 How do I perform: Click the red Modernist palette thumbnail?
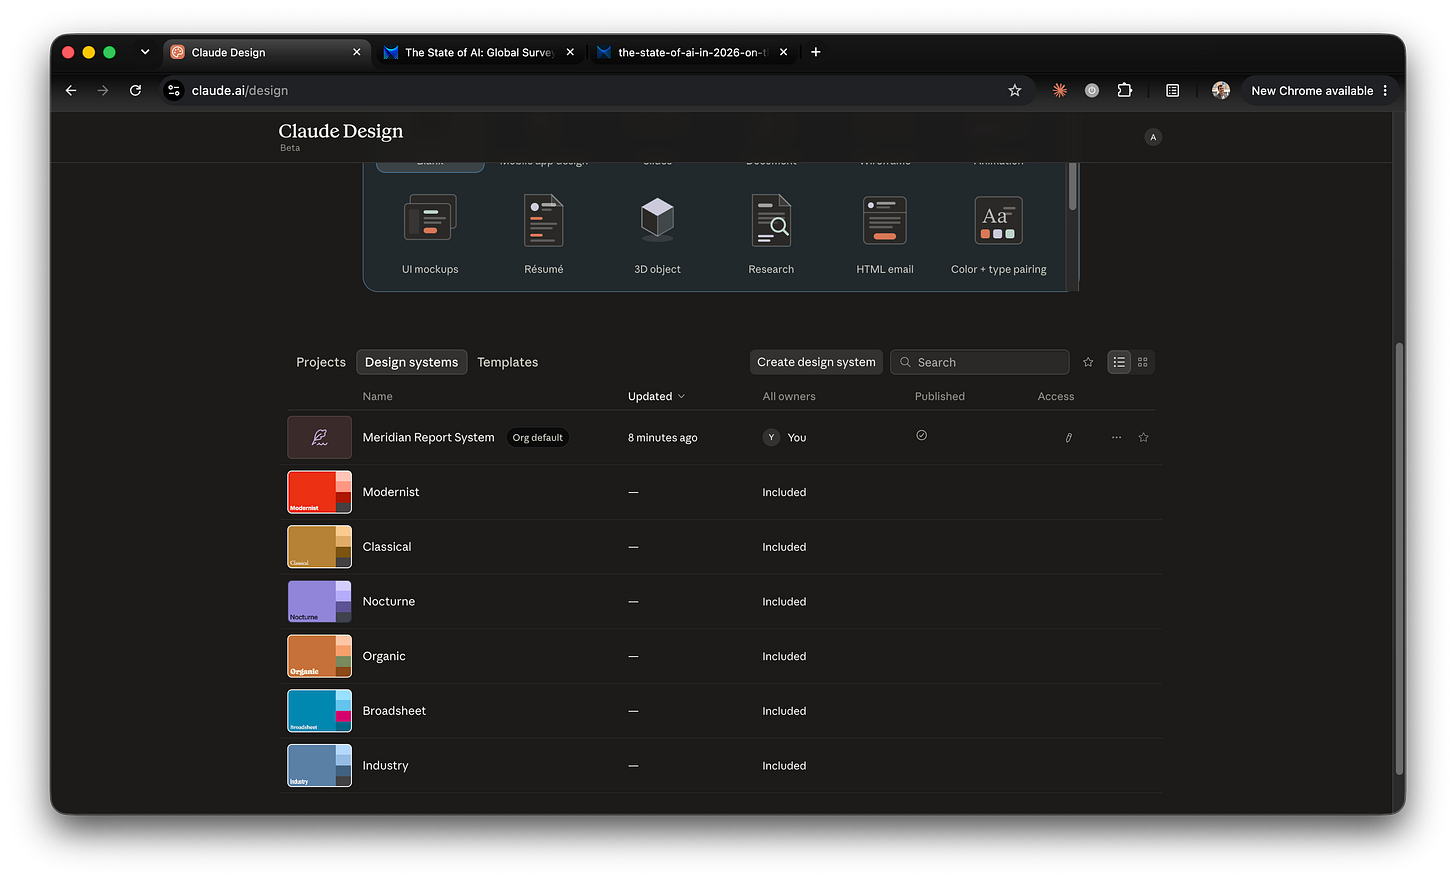(320, 492)
